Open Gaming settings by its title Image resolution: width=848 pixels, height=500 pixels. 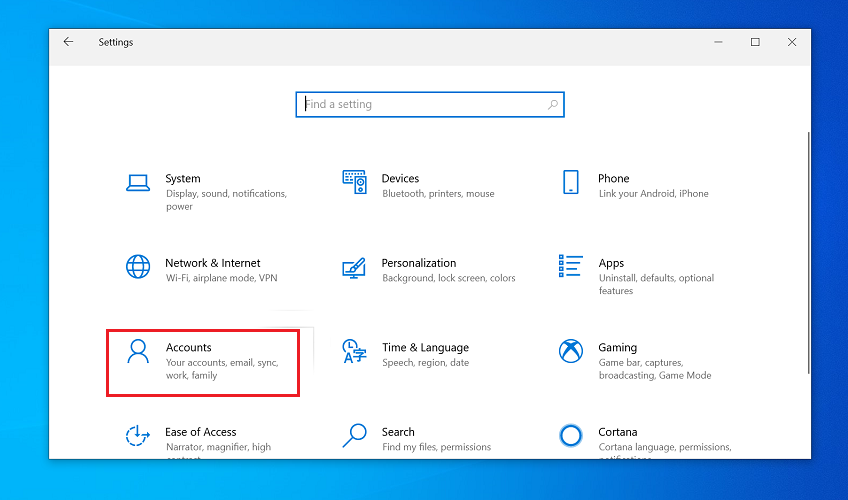coord(618,348)
